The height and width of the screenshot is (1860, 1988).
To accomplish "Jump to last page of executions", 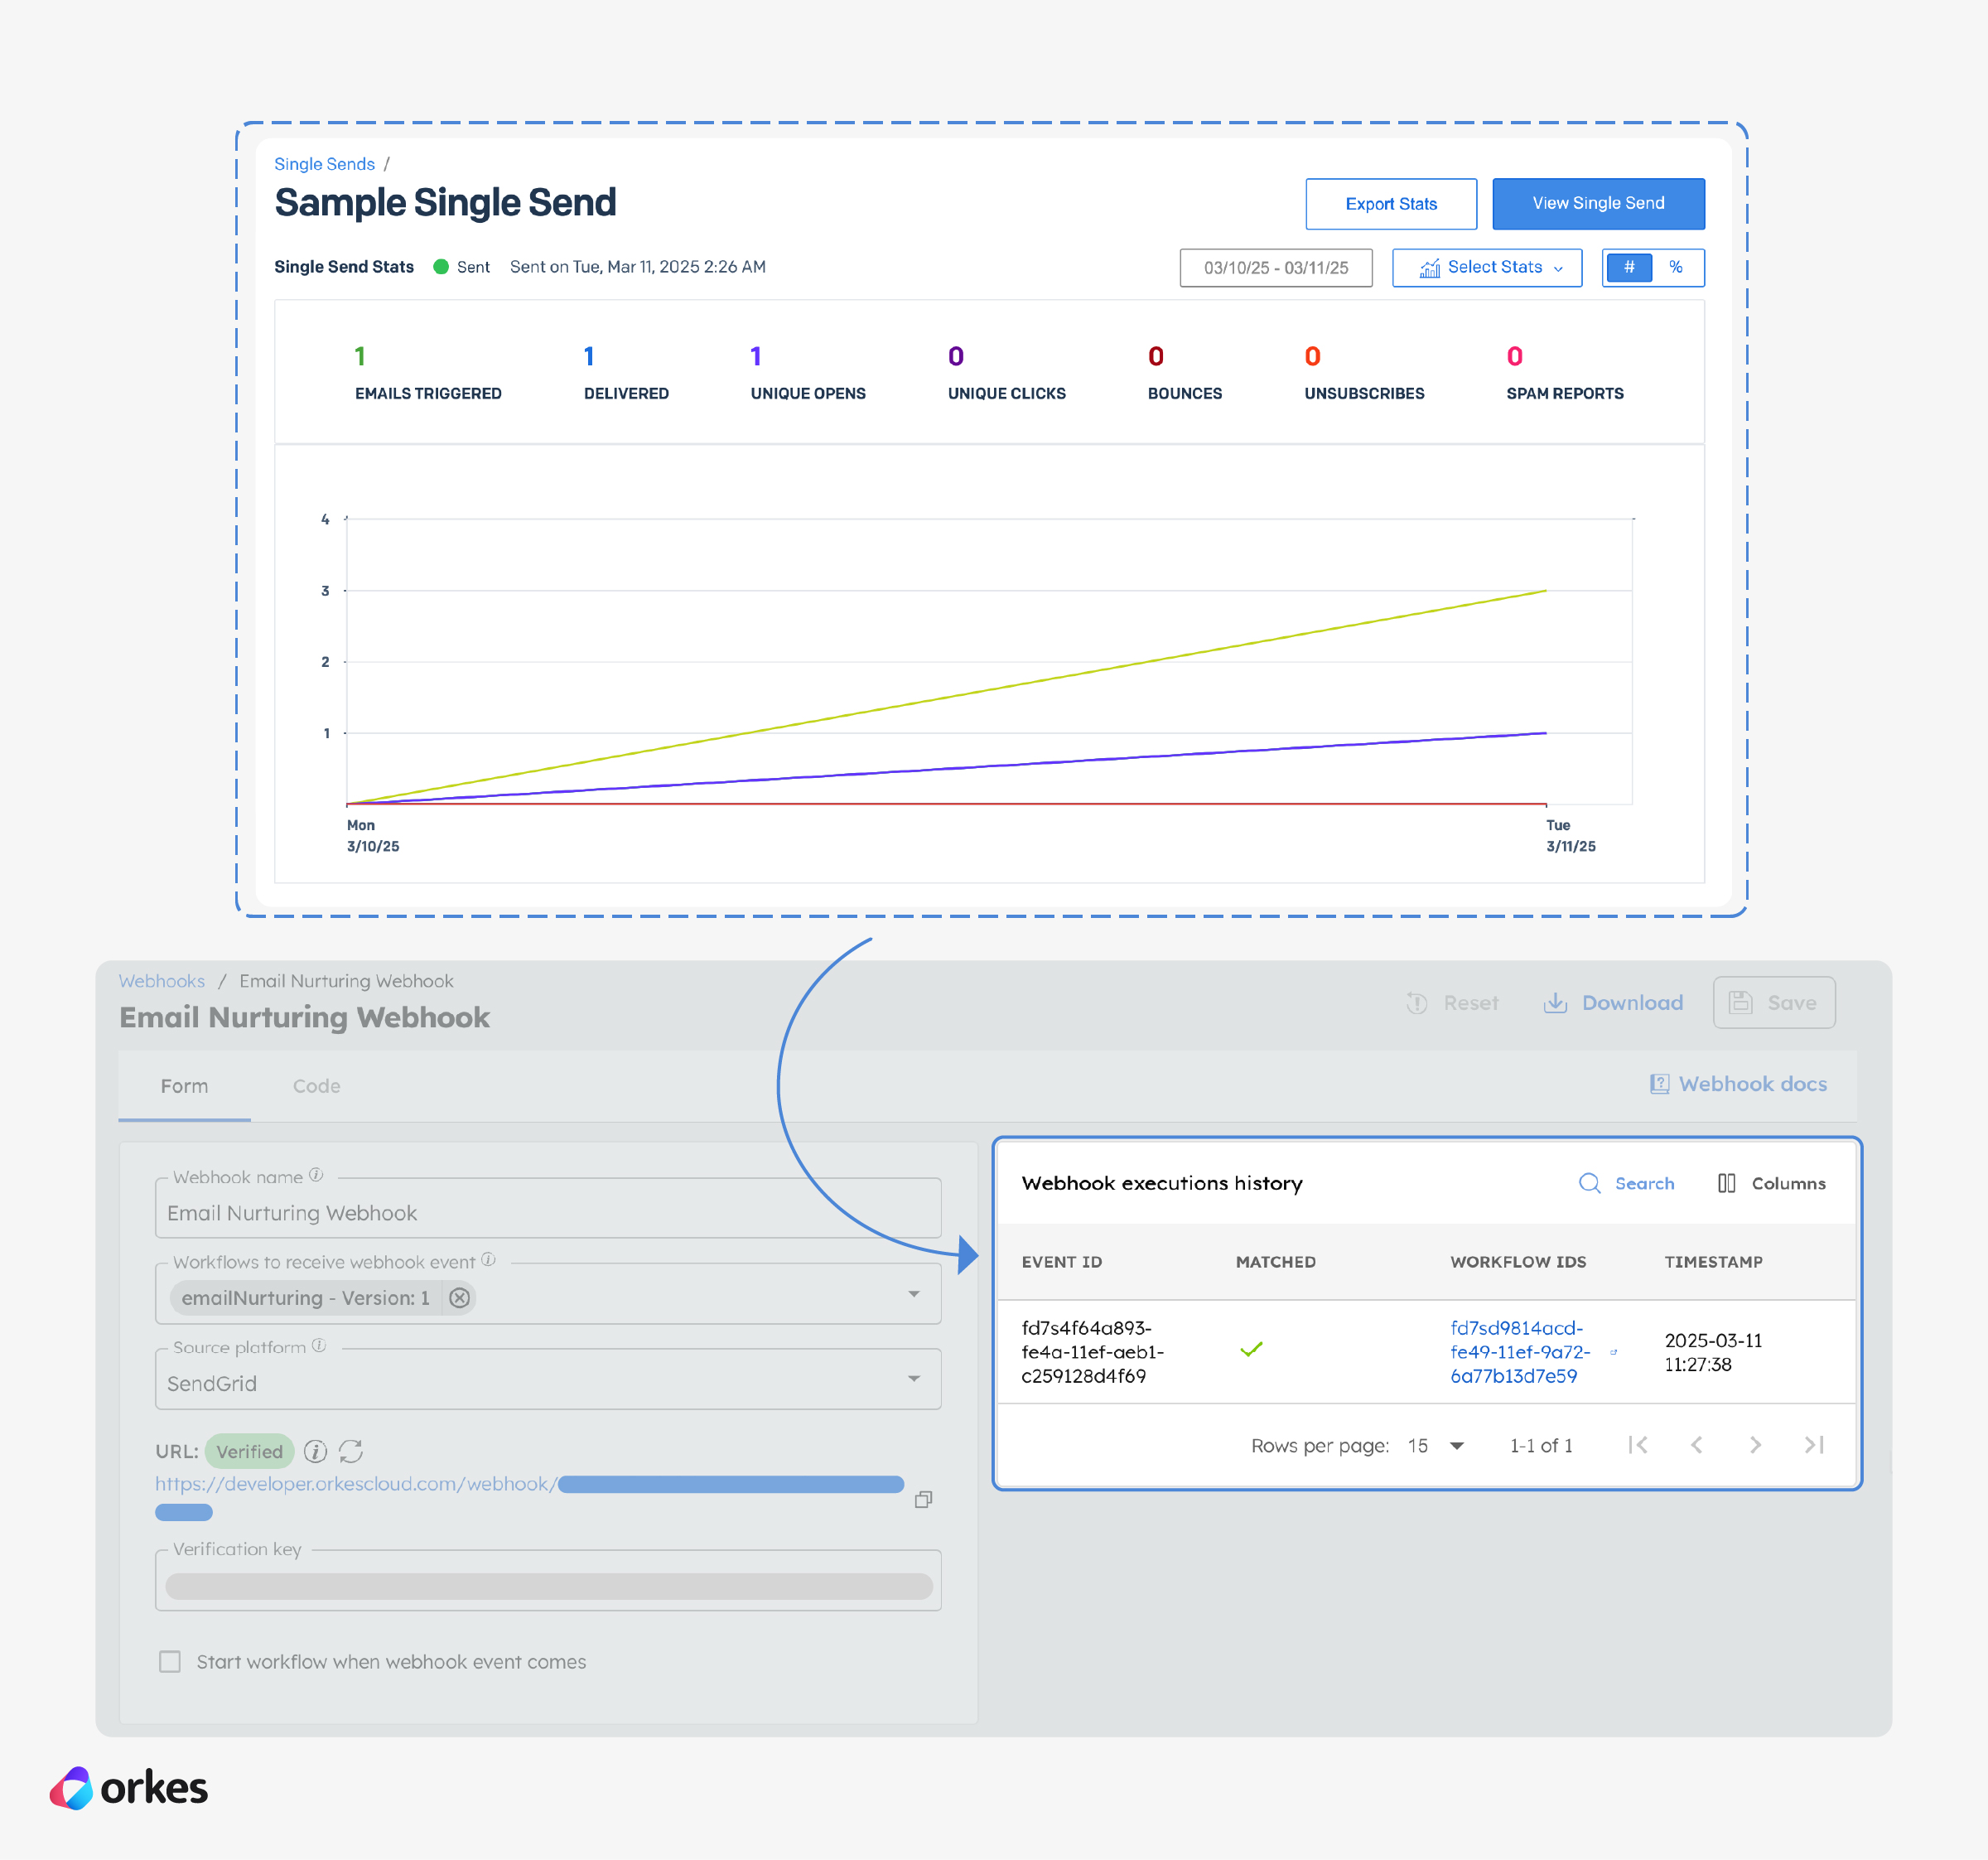I will [x=1814, y=1445].
